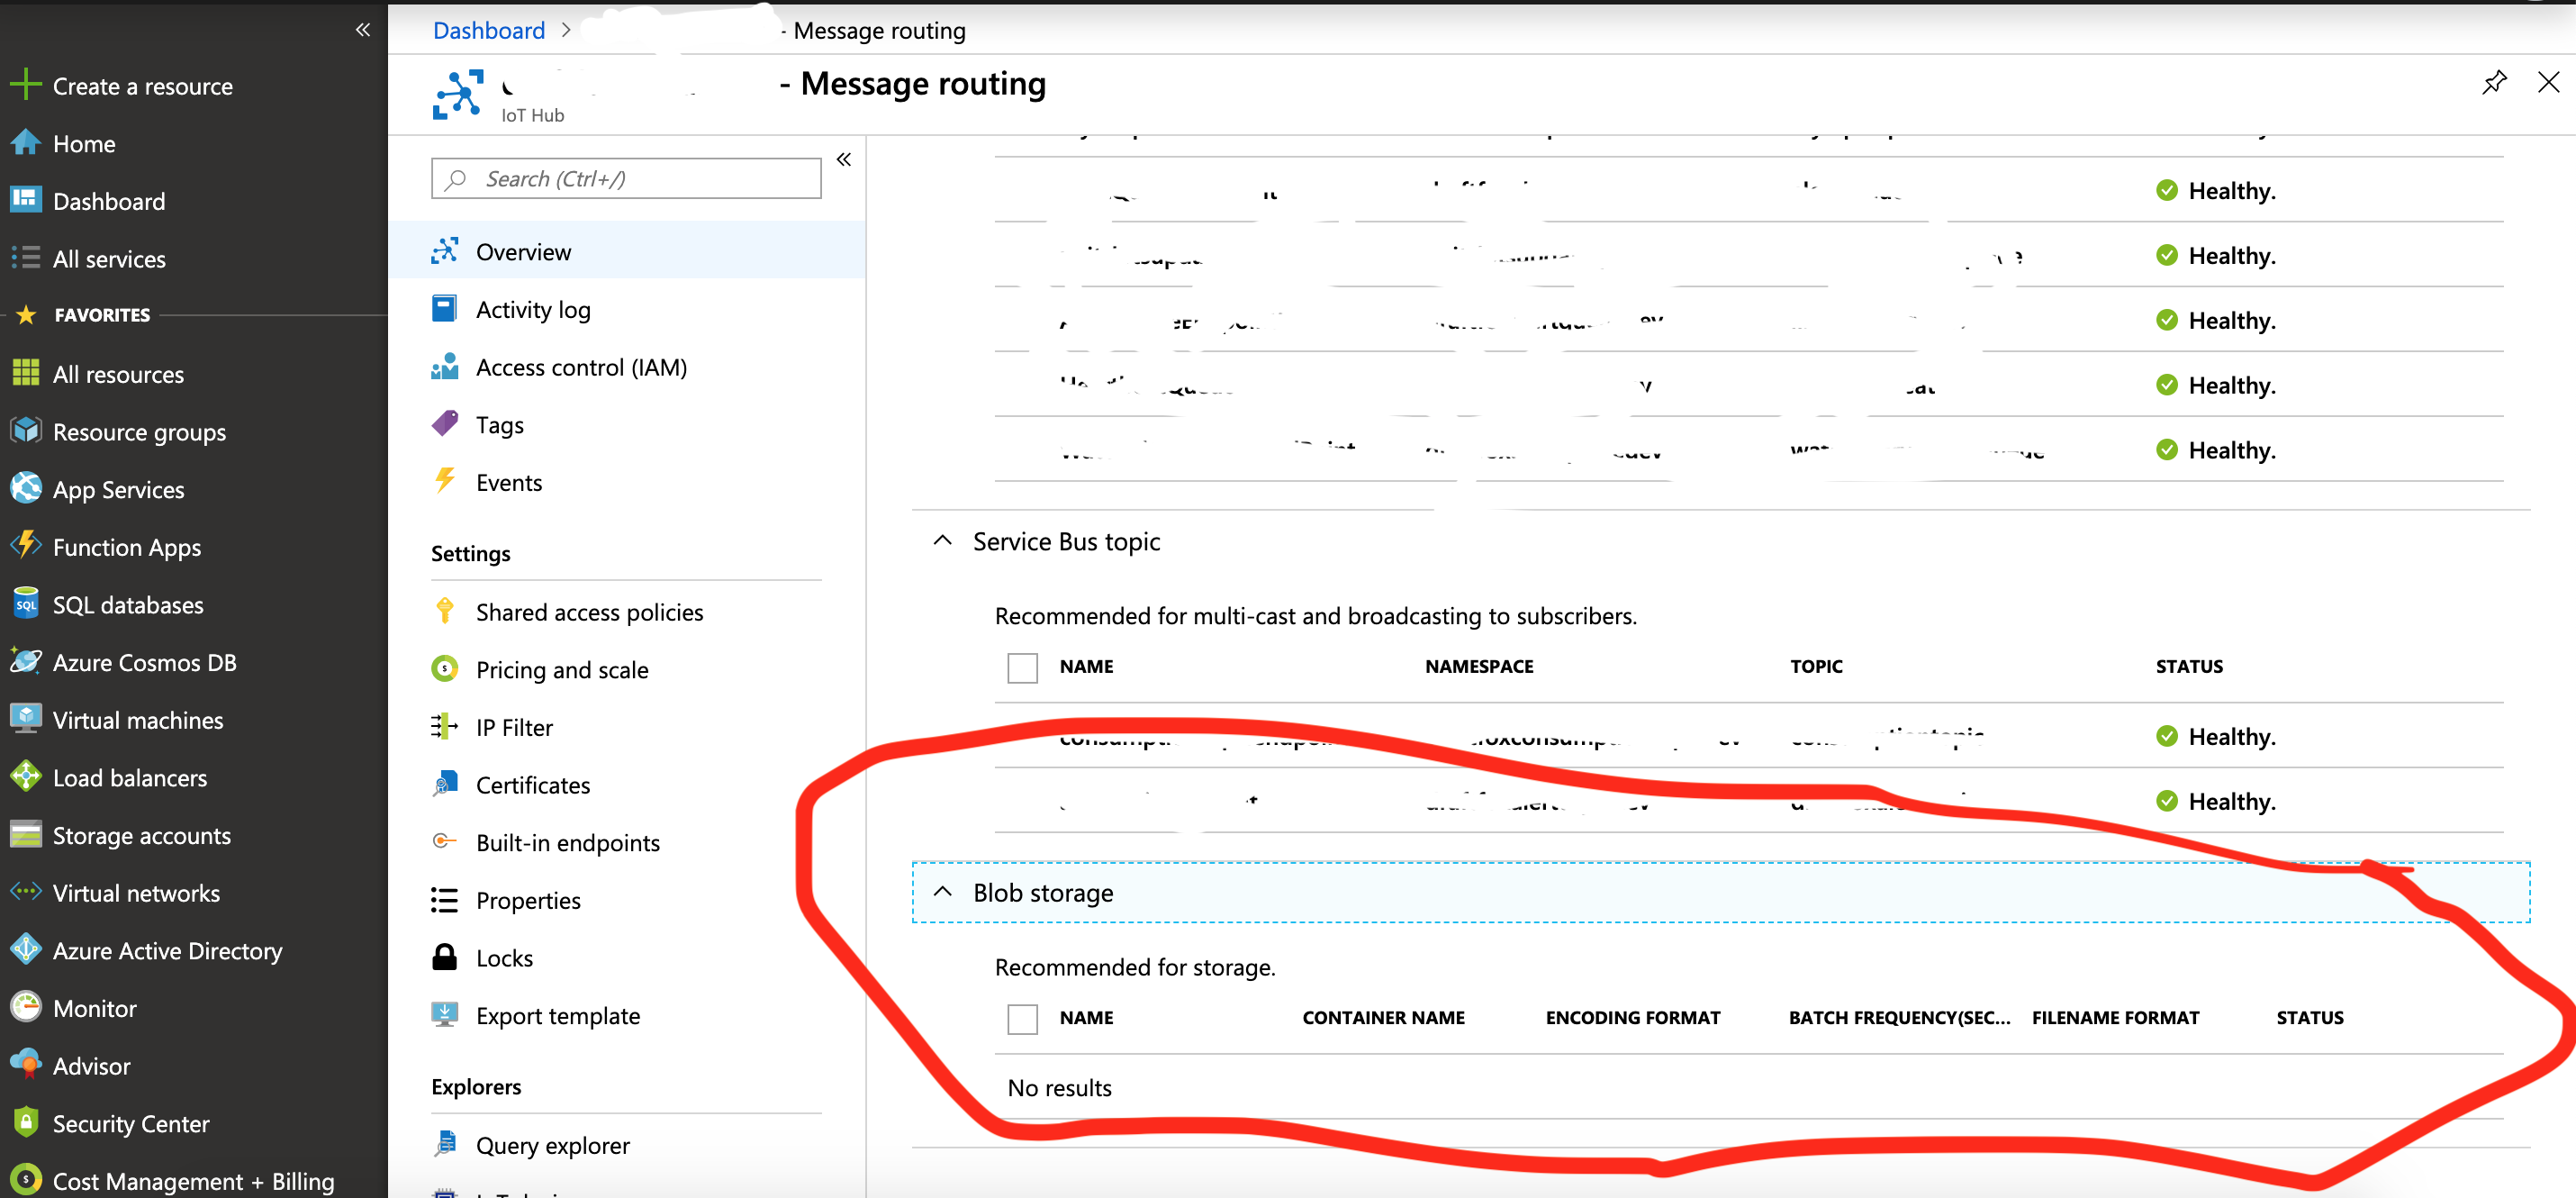Open Azure Cosmos DB from the sidebar
This screenshot has width=2576, height=1198.
144,662
